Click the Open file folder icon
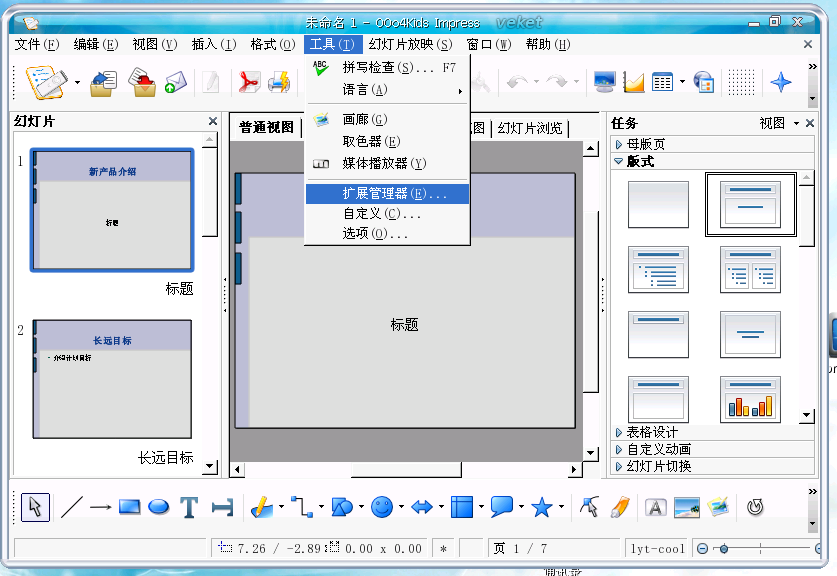Screen dimensions: 837x576 click(104, 83)
